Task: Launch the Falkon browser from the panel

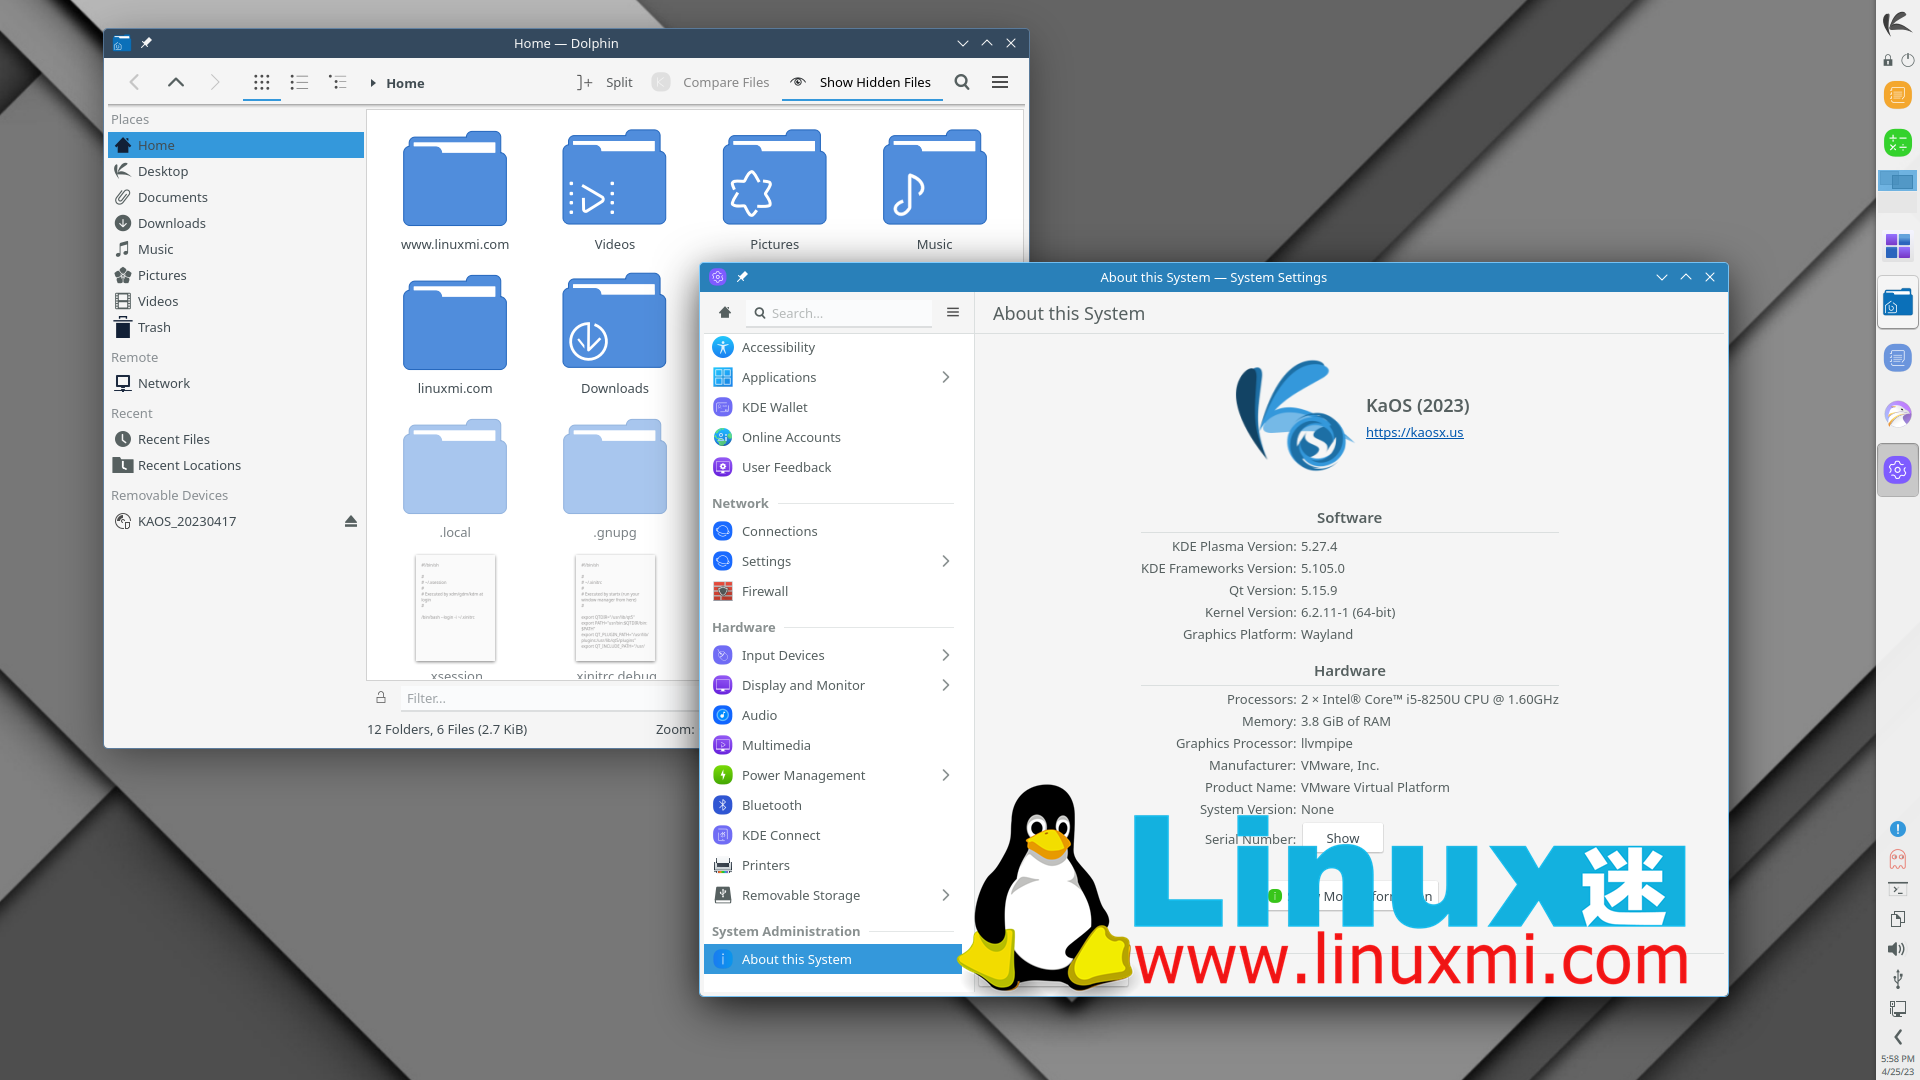Action: point(1897,413)
